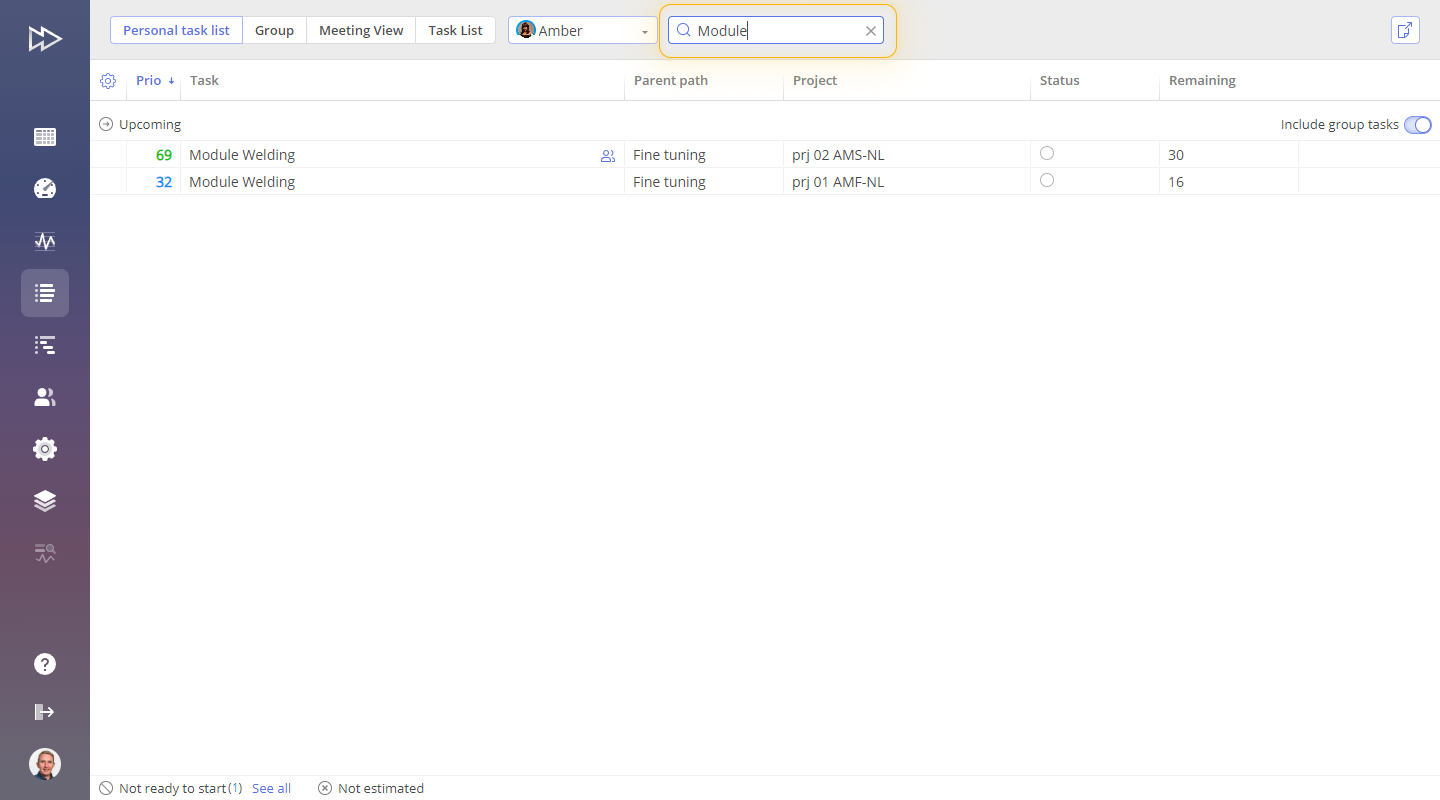This screenshot has width=1440, height=800.
Task: Click Fine tuning in the AMF-NL row
Action: (669, 182)
